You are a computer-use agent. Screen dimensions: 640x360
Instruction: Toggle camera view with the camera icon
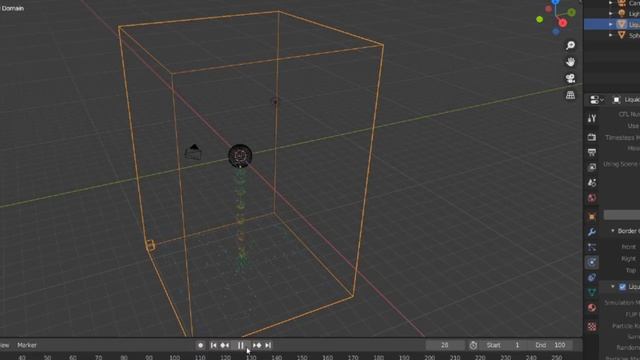[570, 78]
